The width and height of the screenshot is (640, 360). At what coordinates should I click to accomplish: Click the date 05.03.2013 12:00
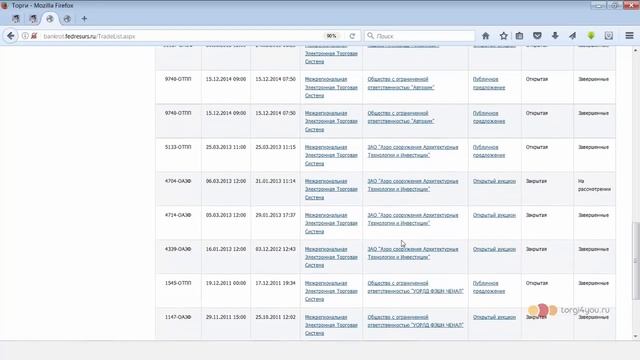tap(226, 215)
